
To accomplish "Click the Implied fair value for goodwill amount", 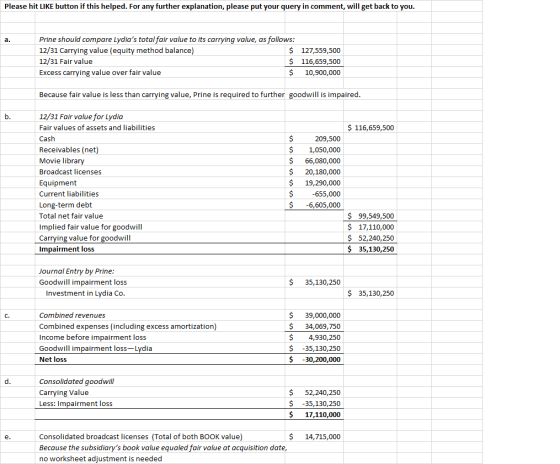I will pos(370,227).
